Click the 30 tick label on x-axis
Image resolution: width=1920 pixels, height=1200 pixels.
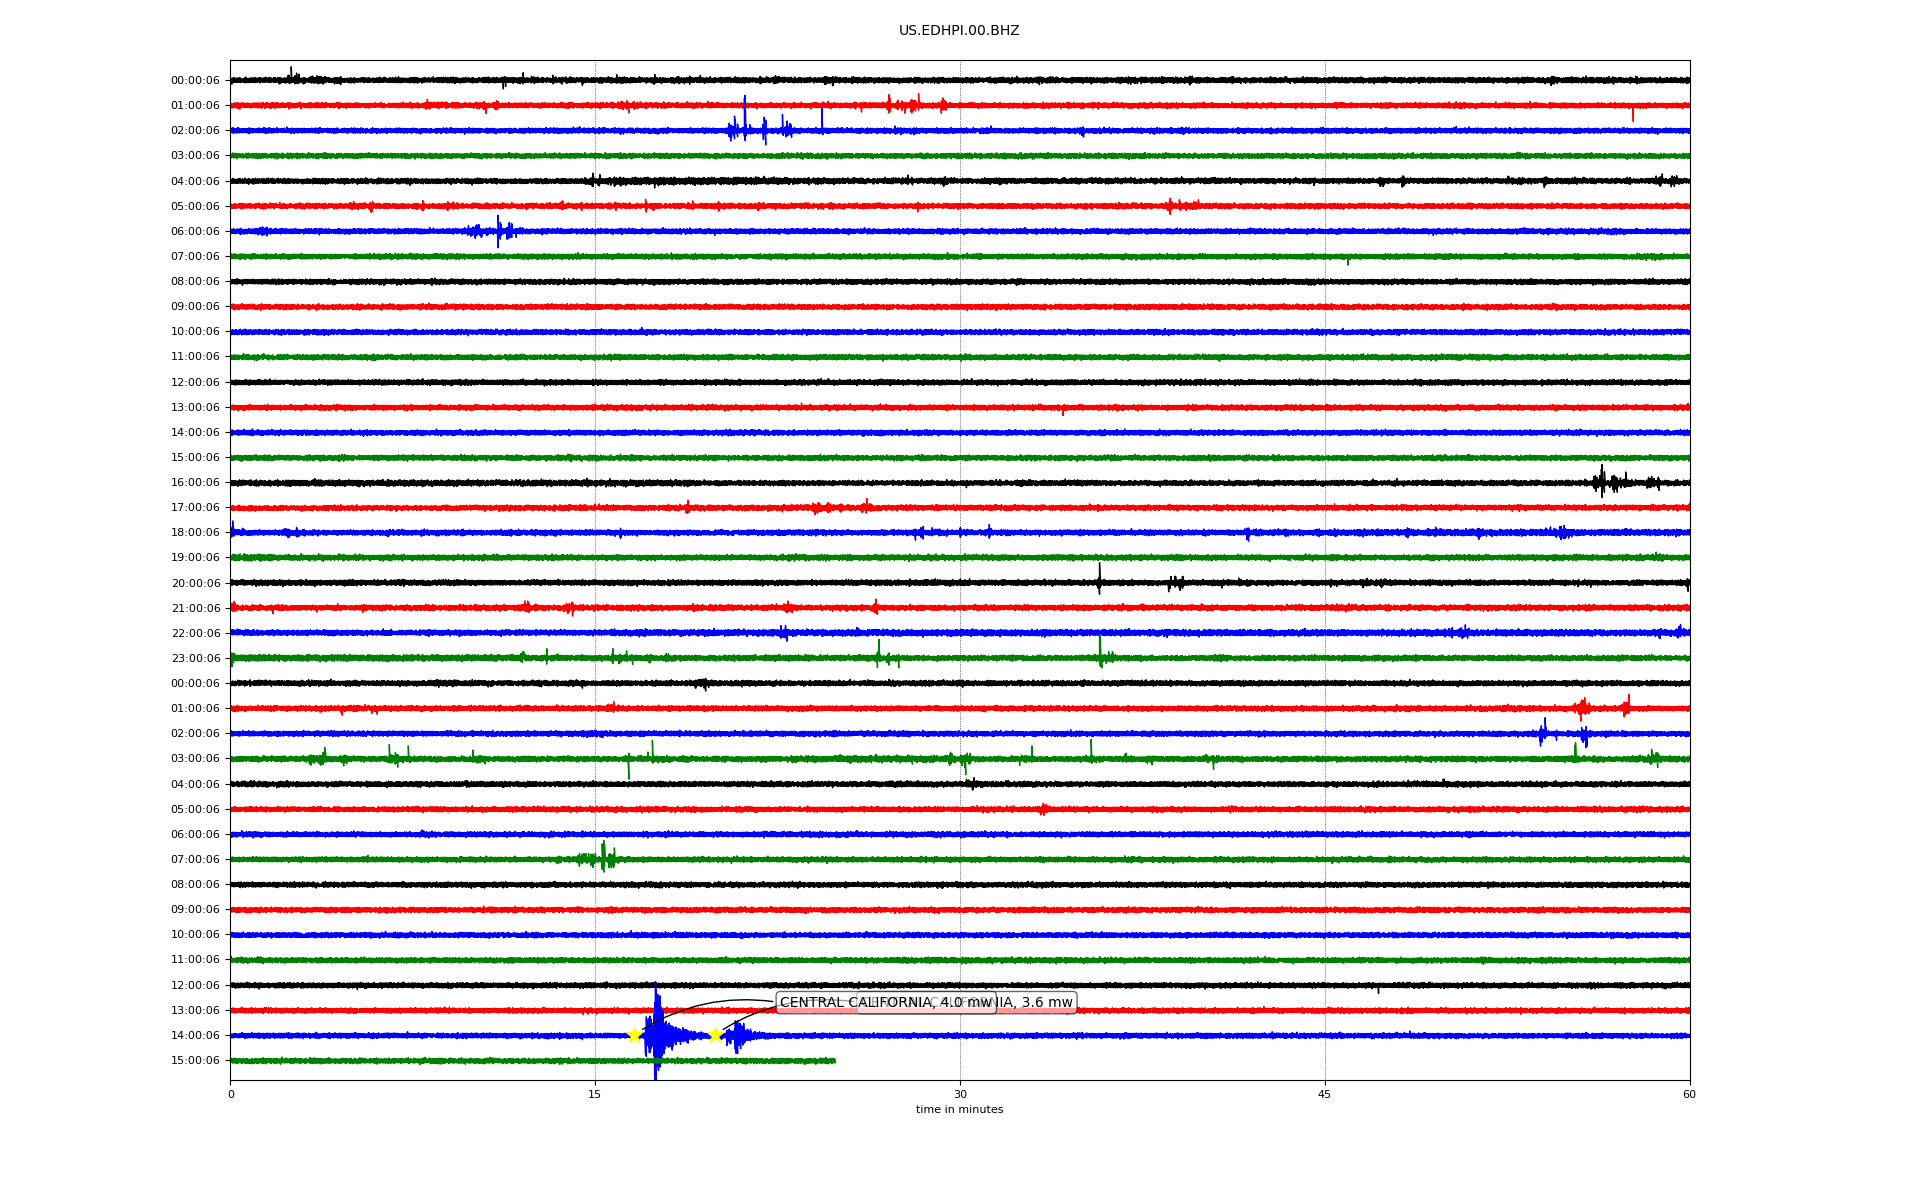click(x=960, y=1094)
